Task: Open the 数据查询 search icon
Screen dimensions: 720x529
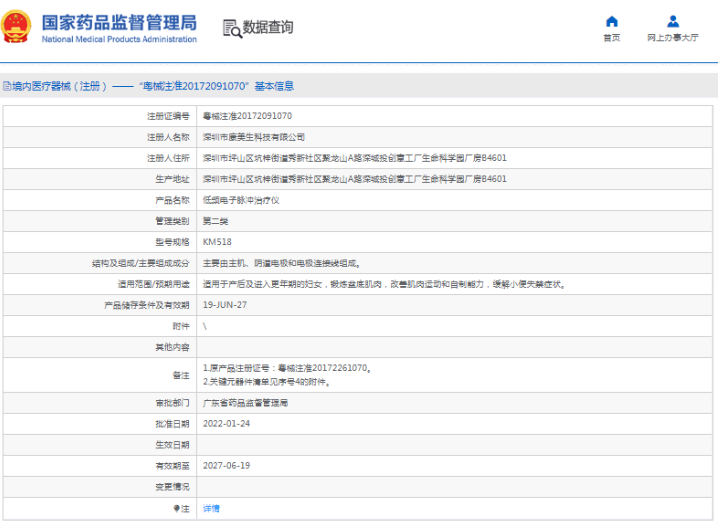Action: tap(232, 28)
